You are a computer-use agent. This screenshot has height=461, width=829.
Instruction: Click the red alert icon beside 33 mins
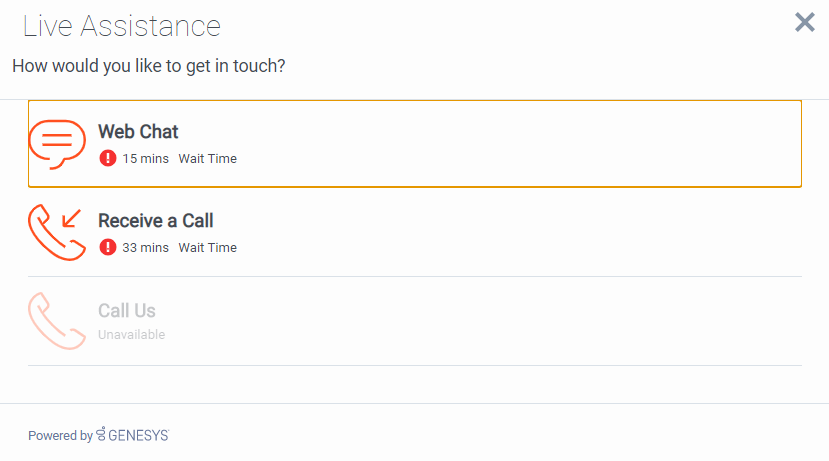pyautogui.click(x=108, y=247)
